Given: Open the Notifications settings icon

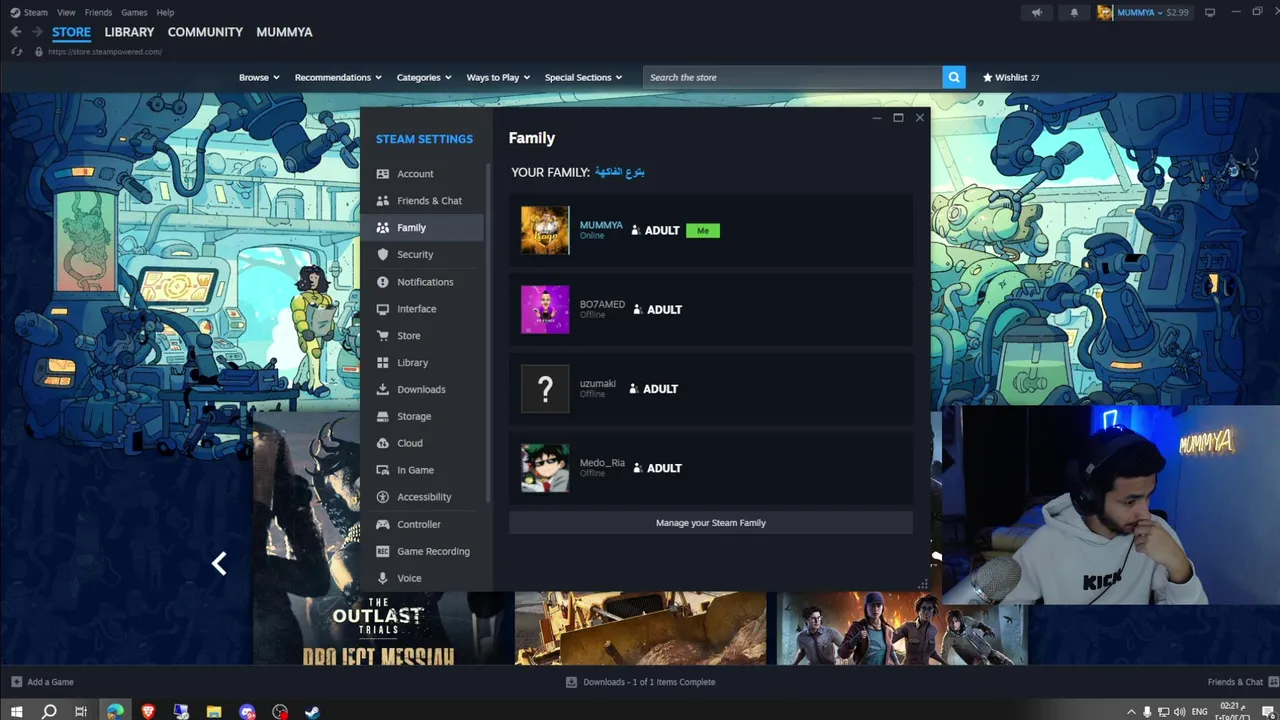Looking at the screenshot, I should click(x=382, y=282).
